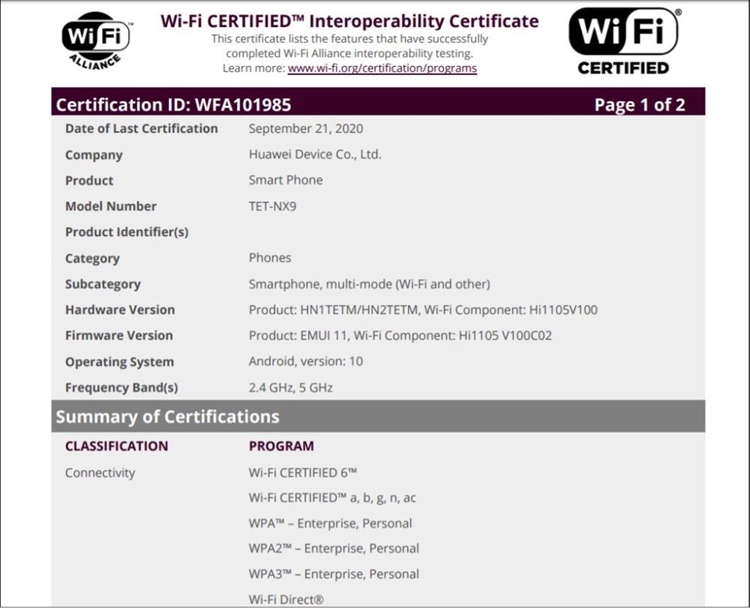Click the Page 1 of 2 indicator
The image size is (750, 608).
pyautogui.click(x=640, y=105)
